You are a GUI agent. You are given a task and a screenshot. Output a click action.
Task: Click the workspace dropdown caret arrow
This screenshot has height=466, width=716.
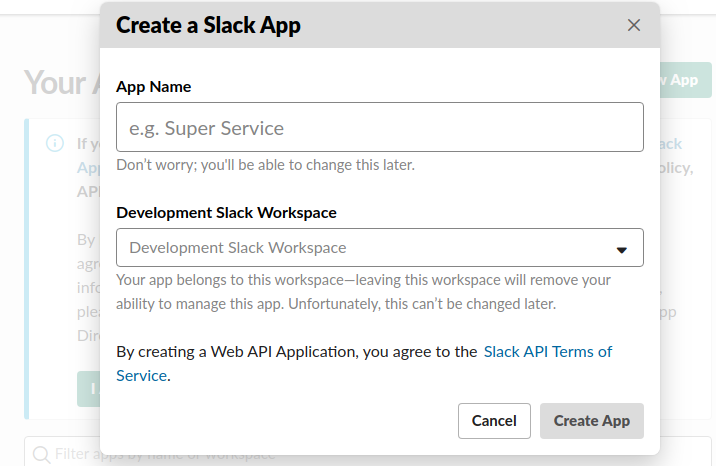pos(621,249)
